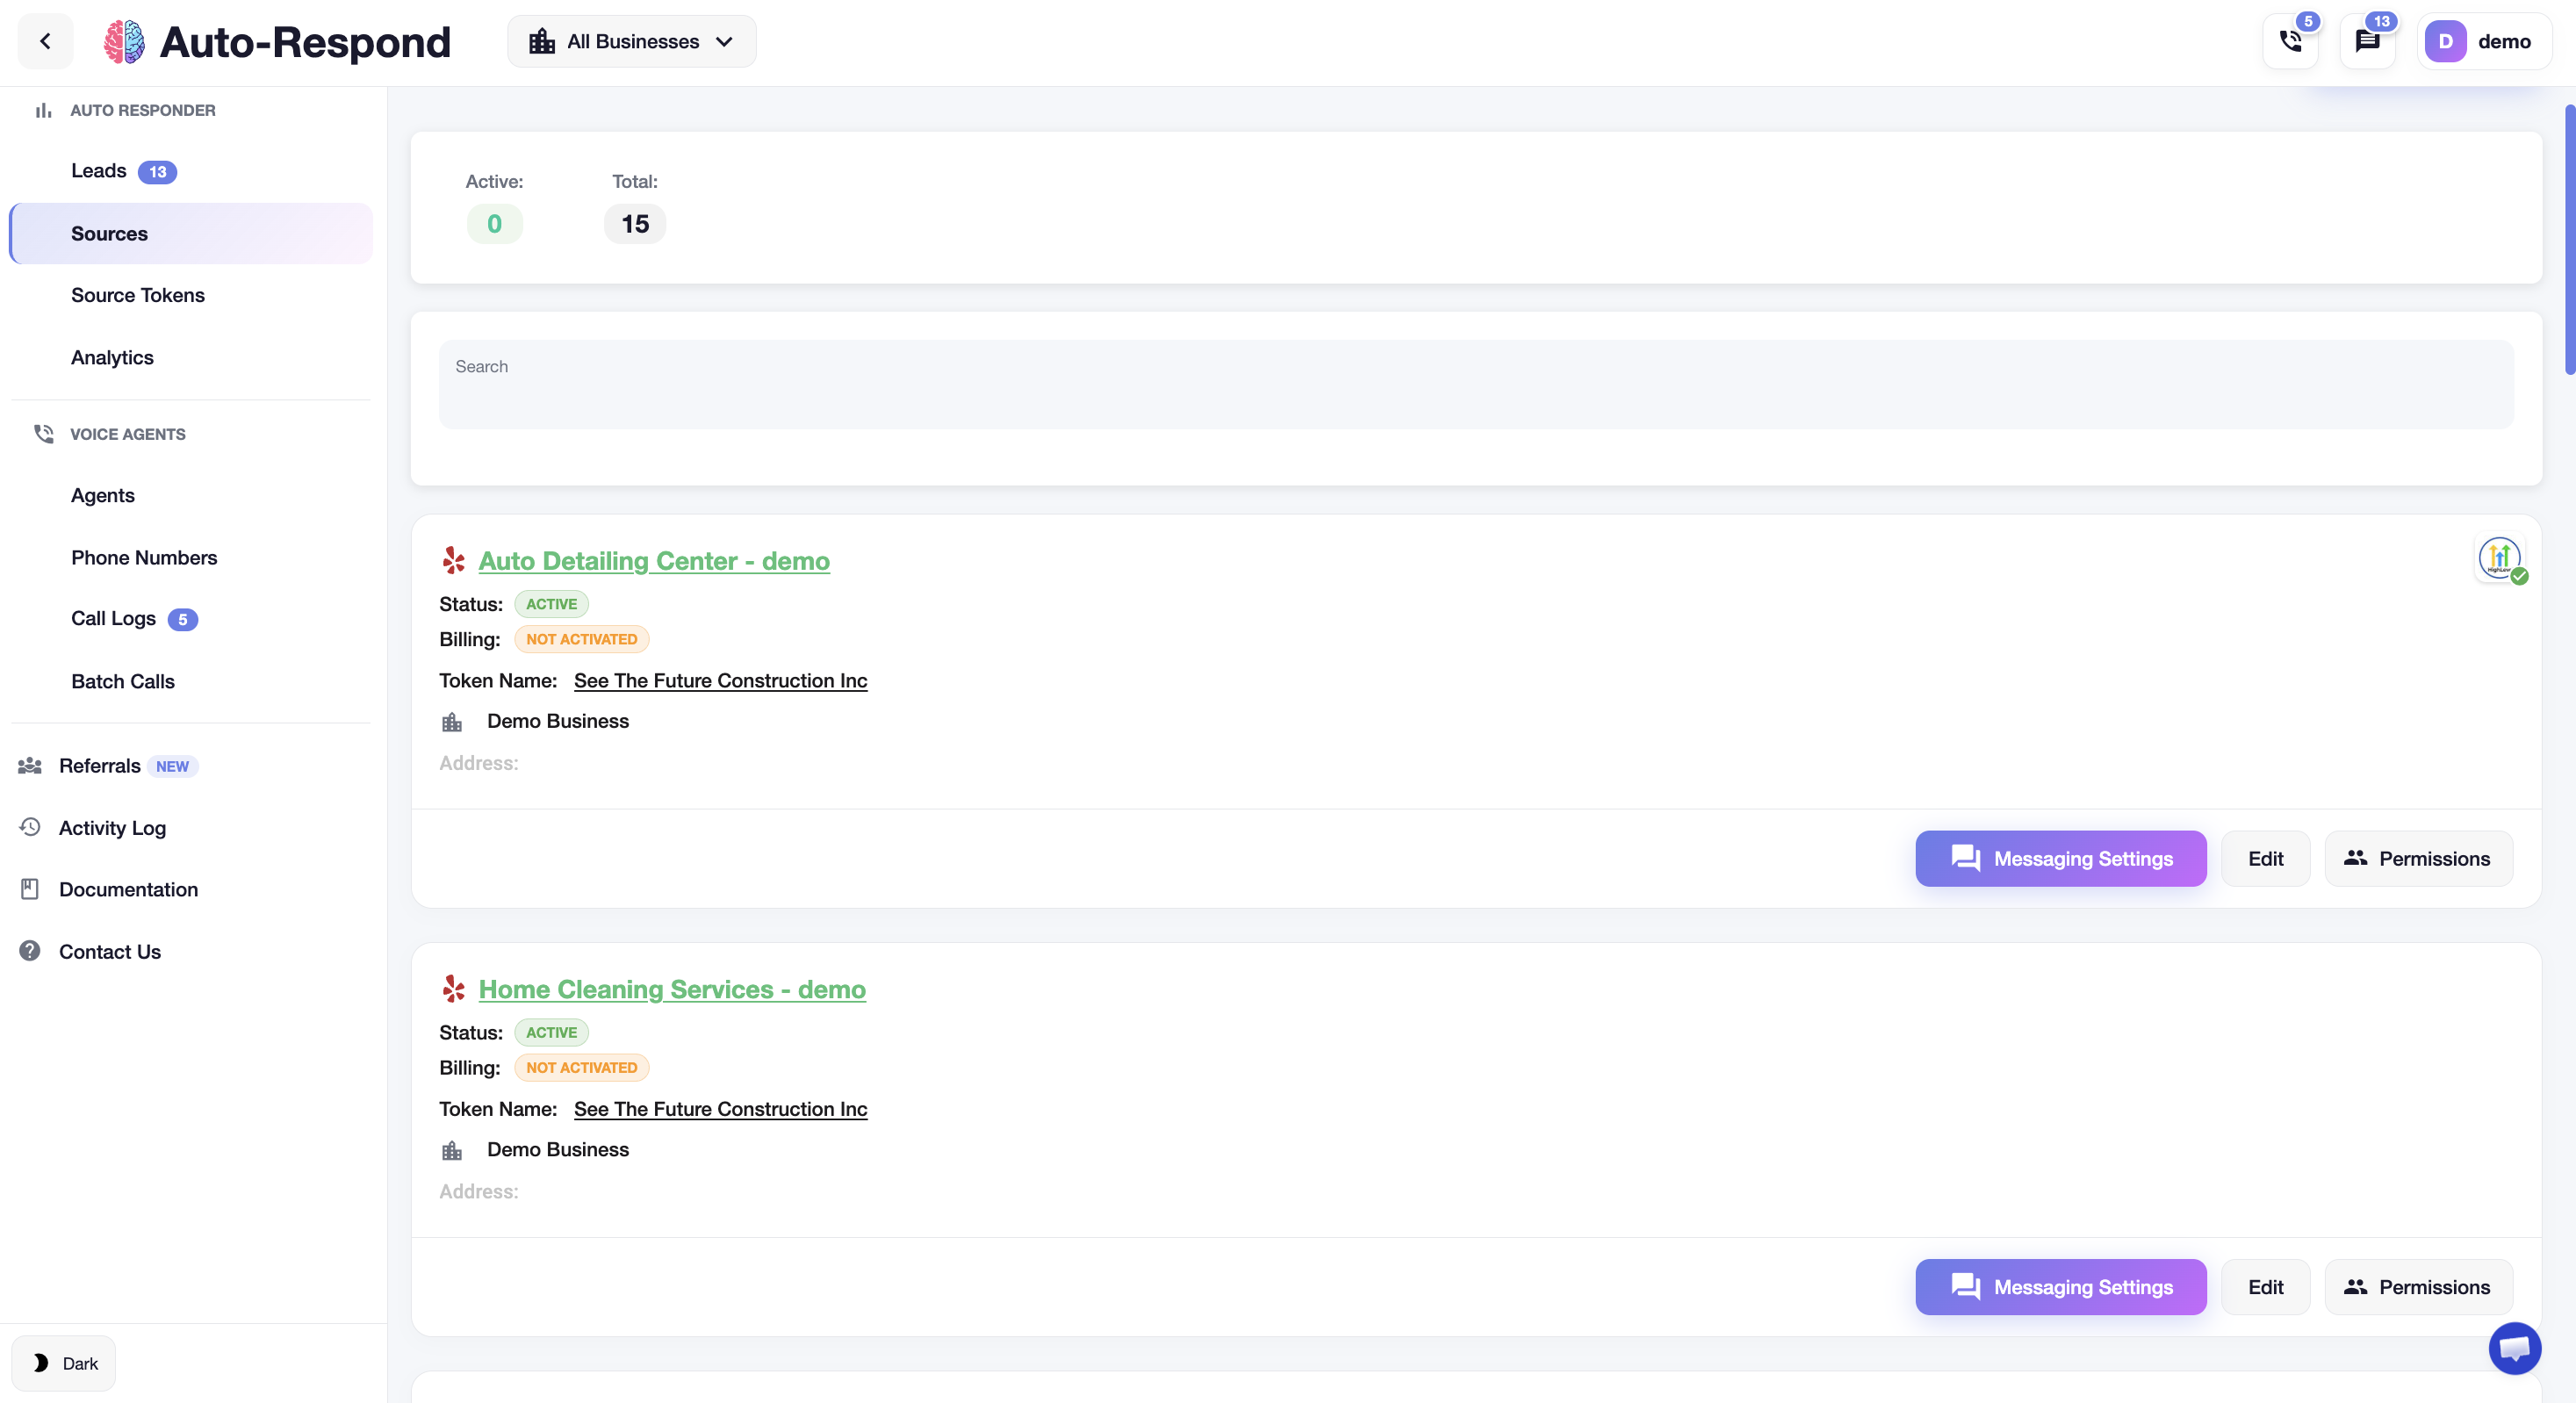The width and height of the screenshot is (2576, 1403).
Task: Expand the All Businesses dropdown
Action: [631, 41]
